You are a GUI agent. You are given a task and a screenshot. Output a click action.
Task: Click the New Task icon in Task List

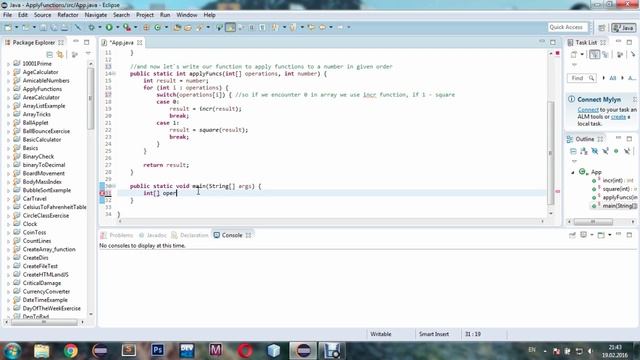[574, 54]
